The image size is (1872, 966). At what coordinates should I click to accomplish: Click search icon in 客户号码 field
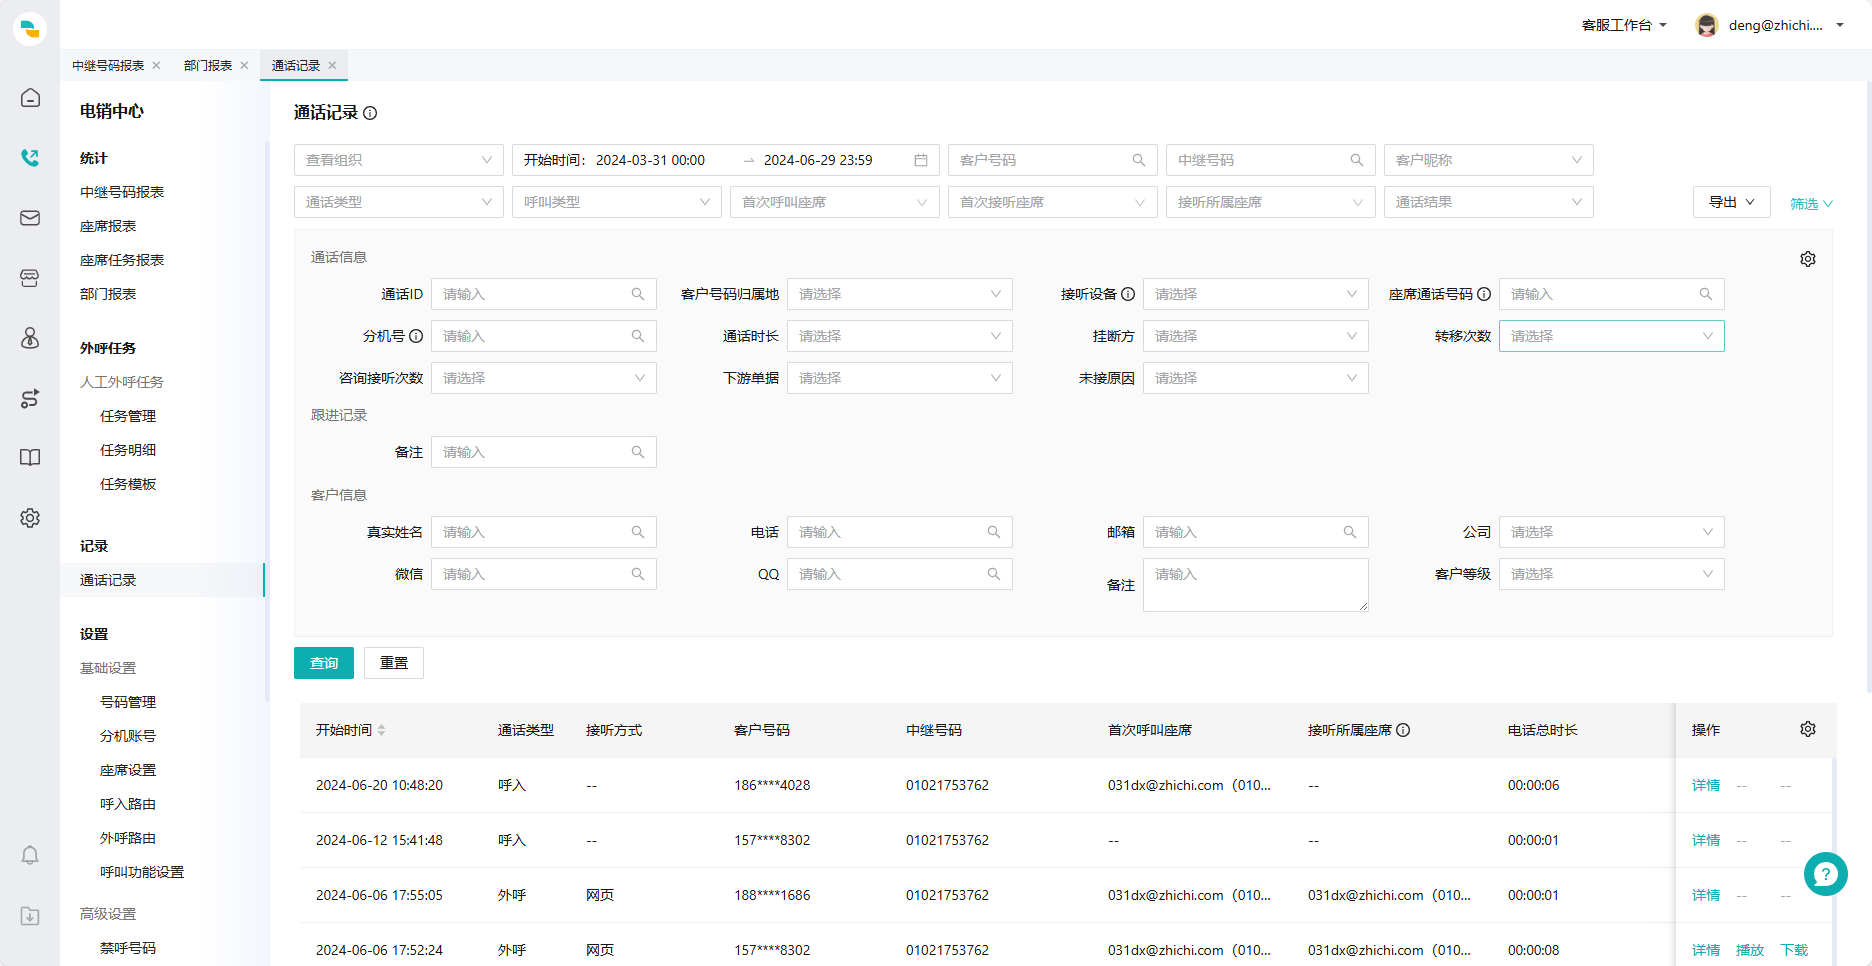pyautogui.click(x=1139, y=160)
